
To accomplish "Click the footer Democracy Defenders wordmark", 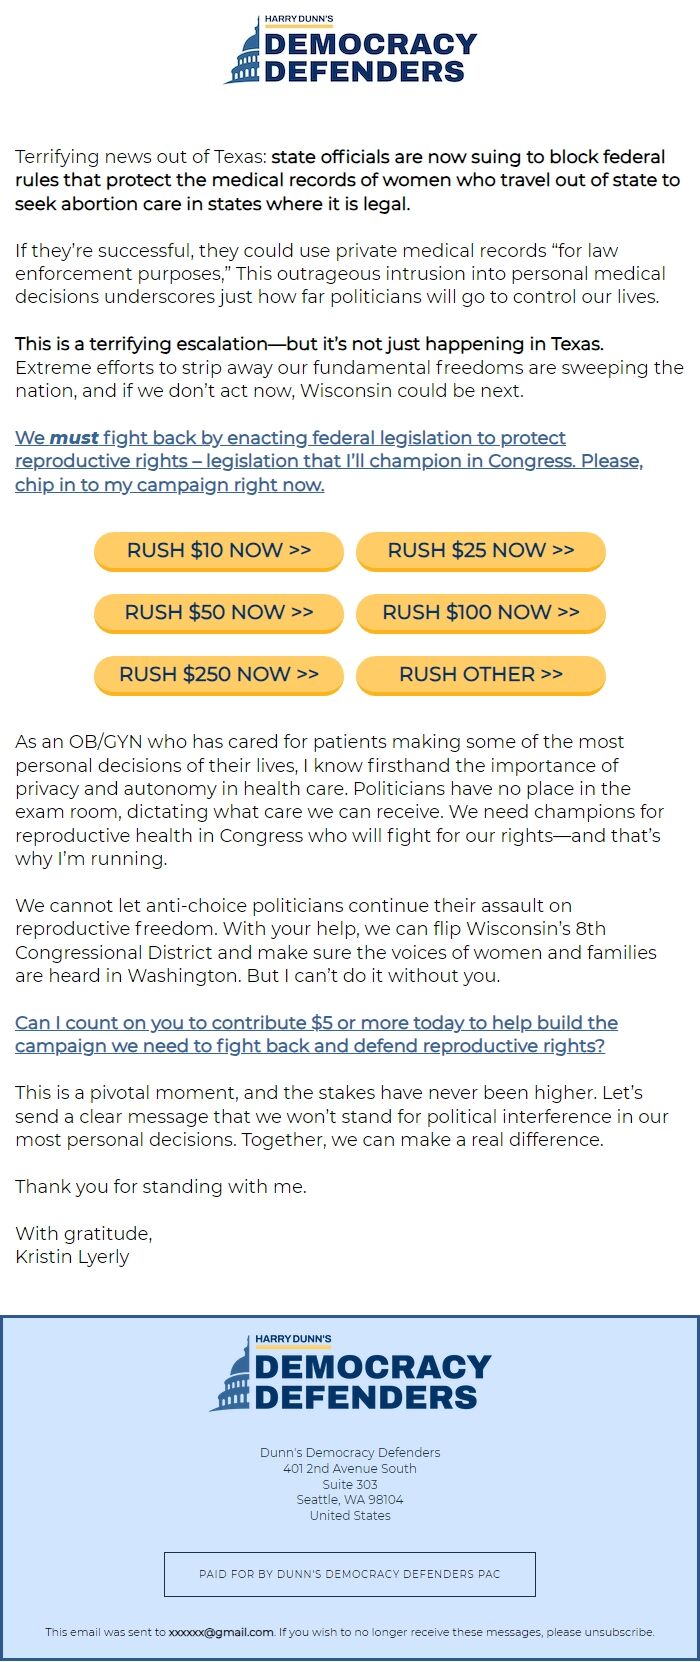I will coord(372,1381).
